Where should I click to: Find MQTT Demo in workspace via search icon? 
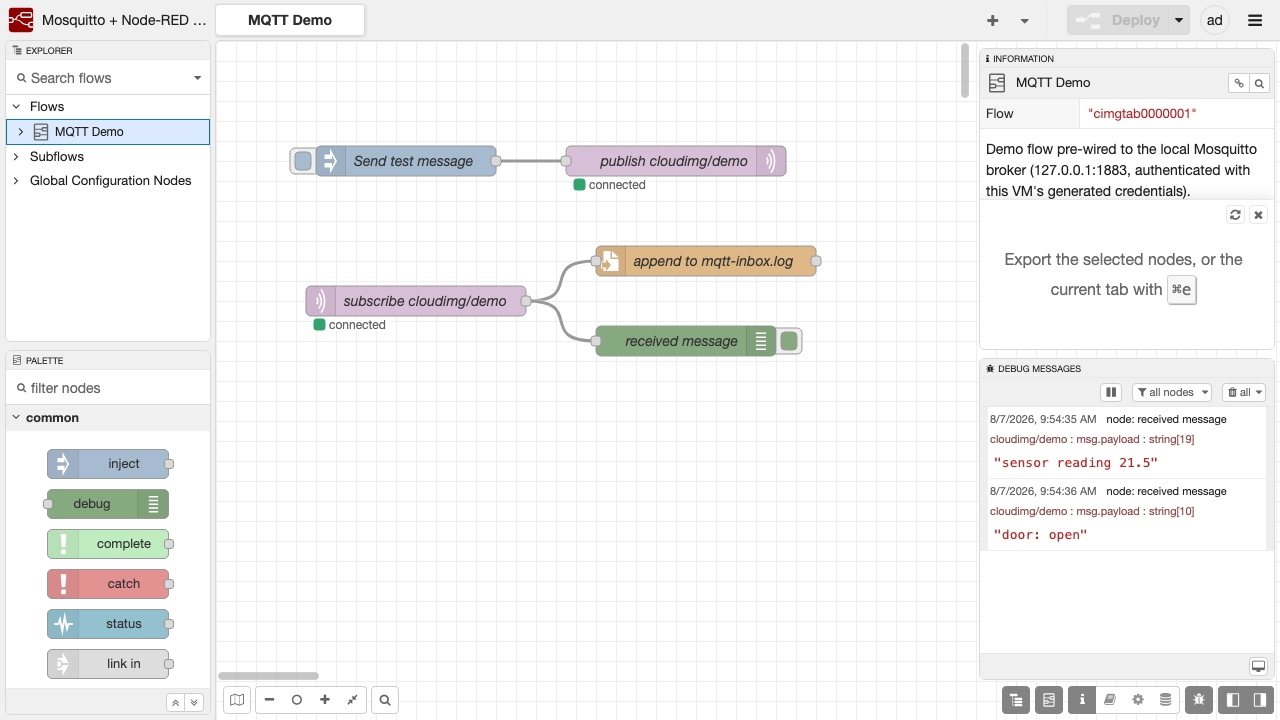(1260, 83)
